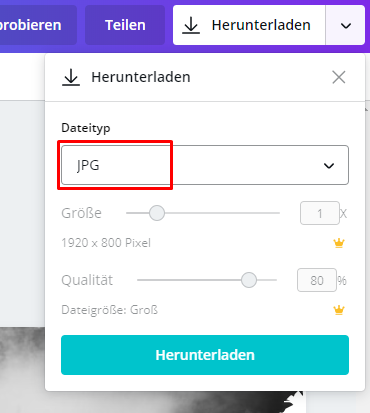The width and height of the screenshot is (370, 413).
Task: Click the Teilen button in the top bar
Action: coord(125,25)
